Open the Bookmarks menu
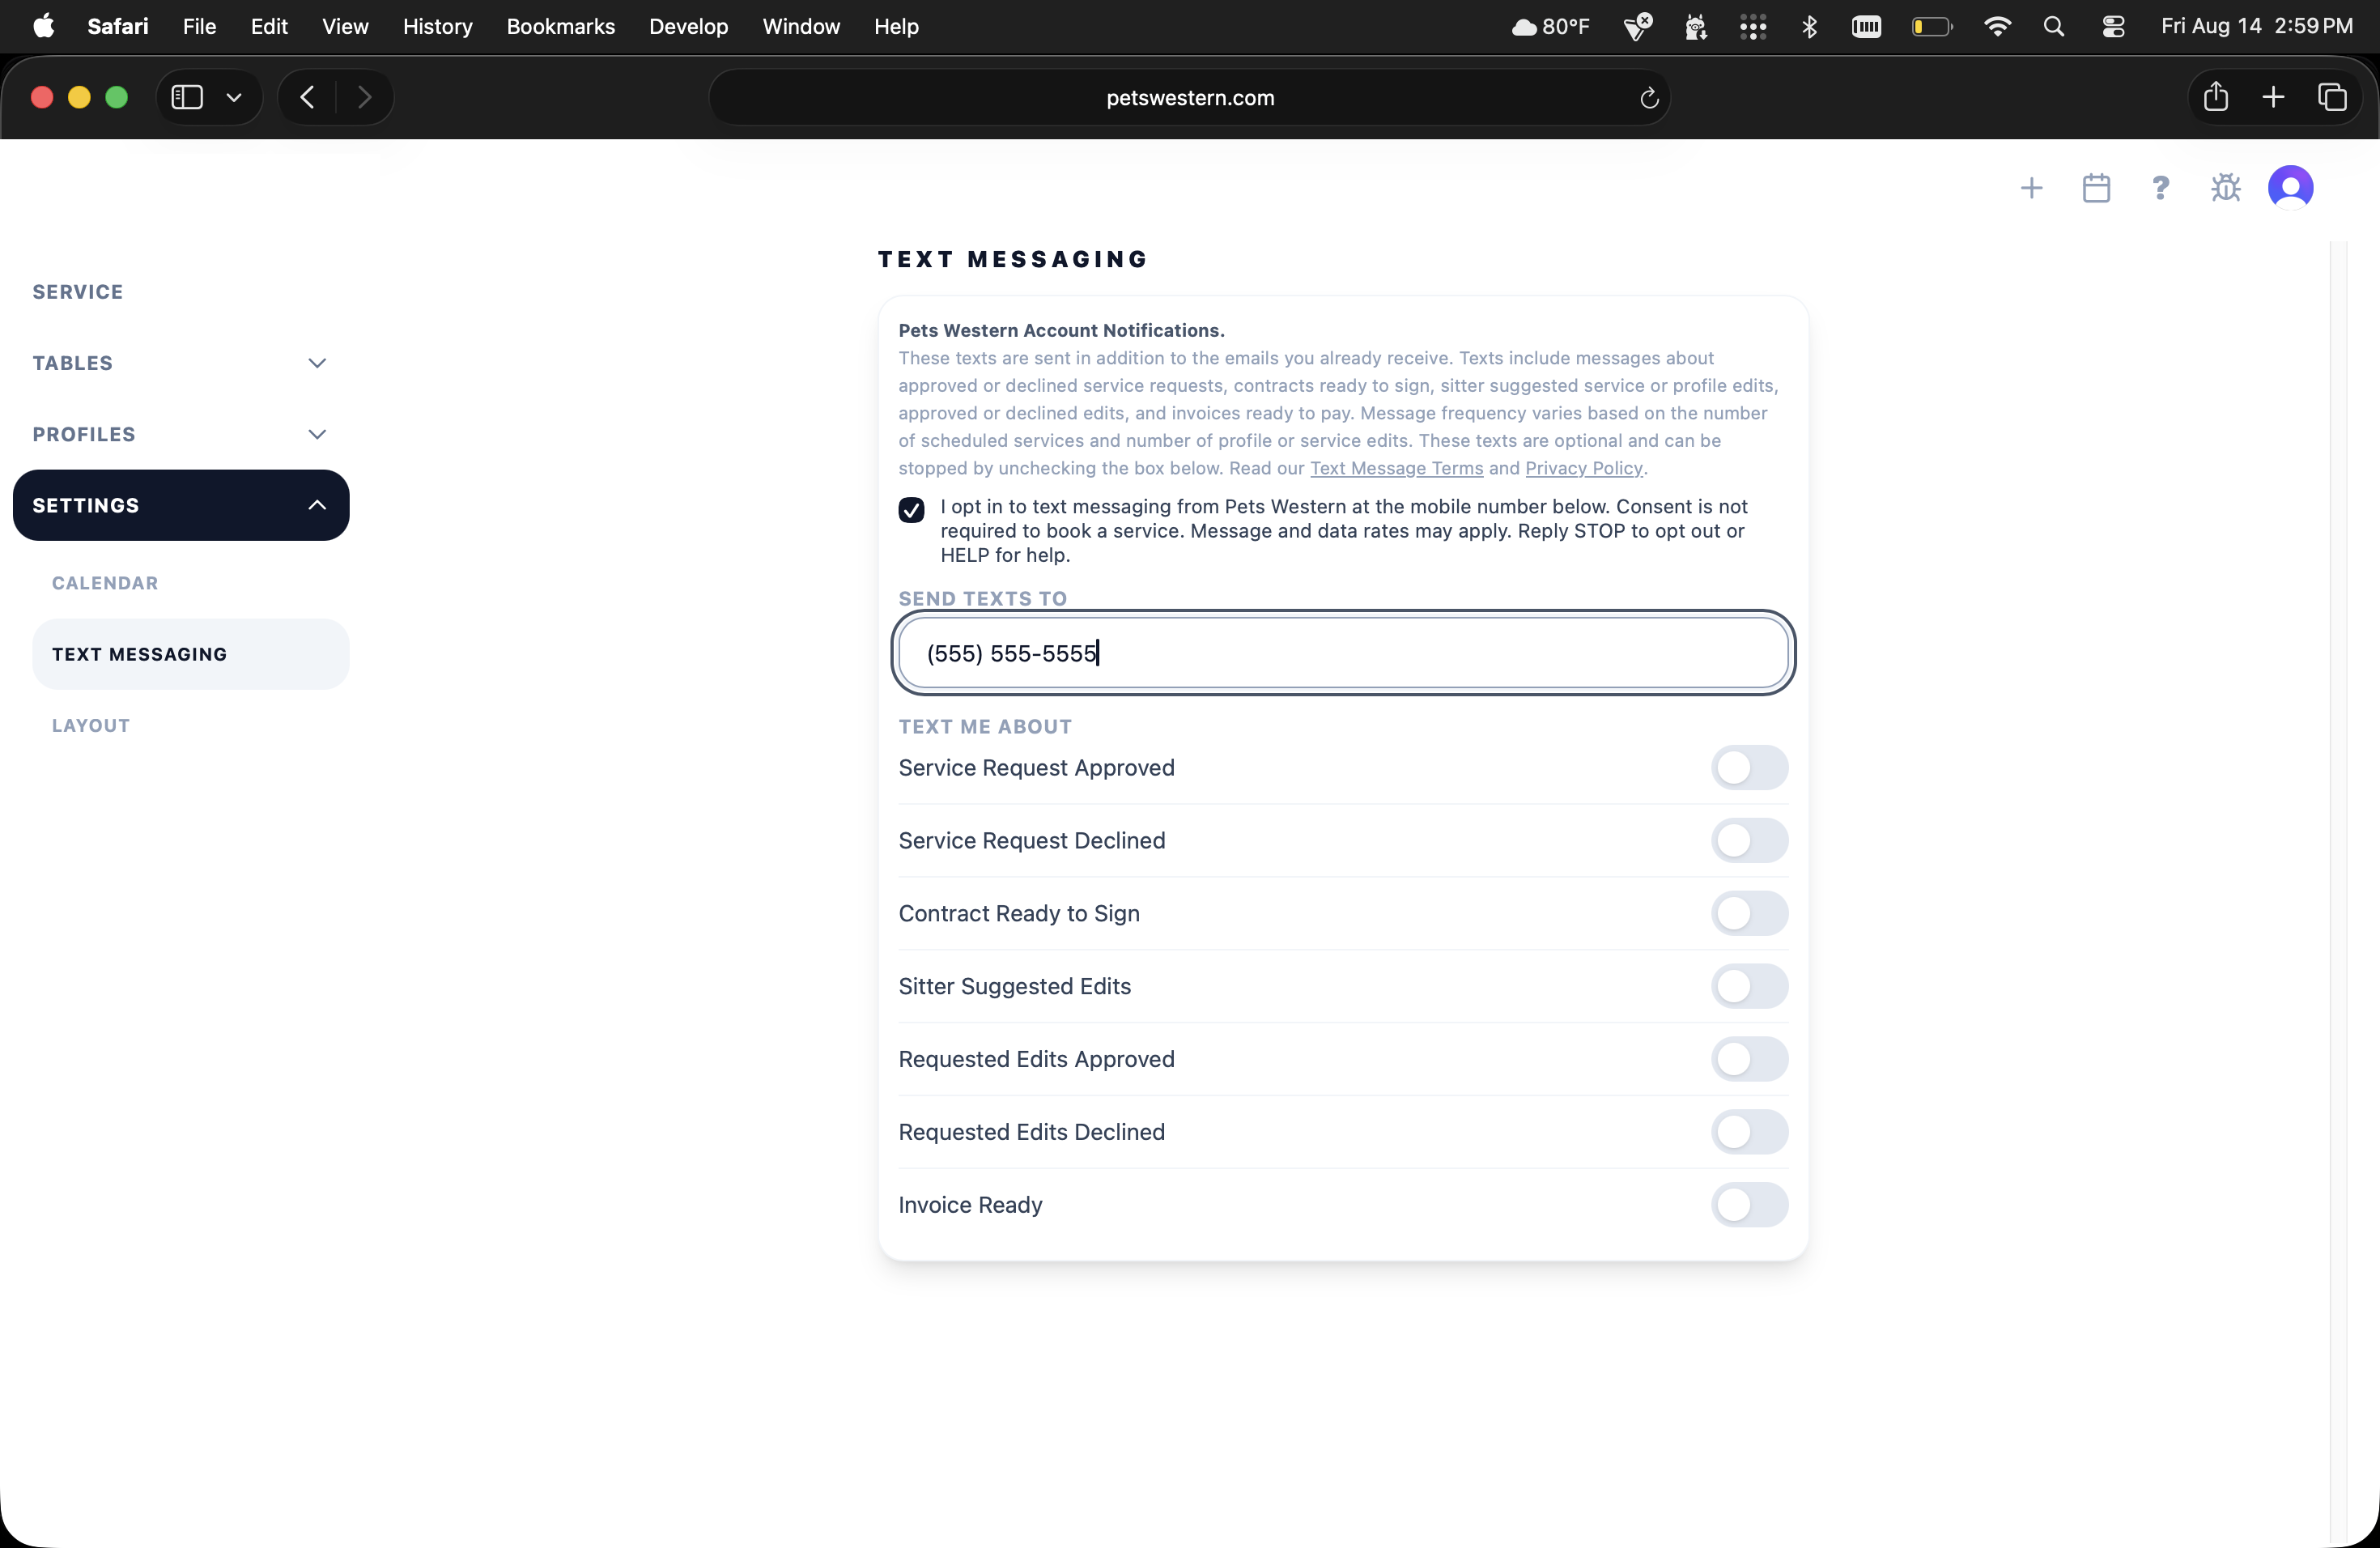Viewport: 2380px width, 1548px height. click(560, 26)
